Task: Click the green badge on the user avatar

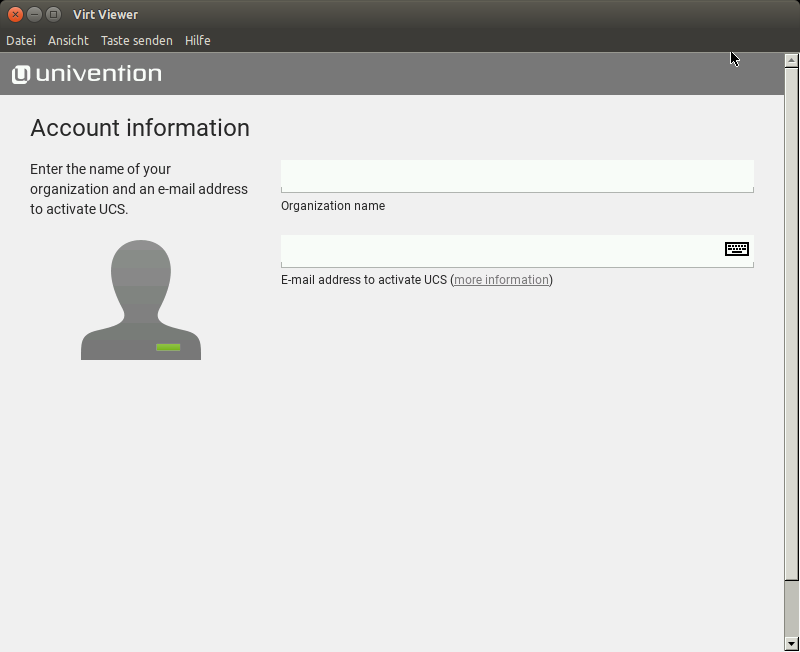Action: coord(168,347)
